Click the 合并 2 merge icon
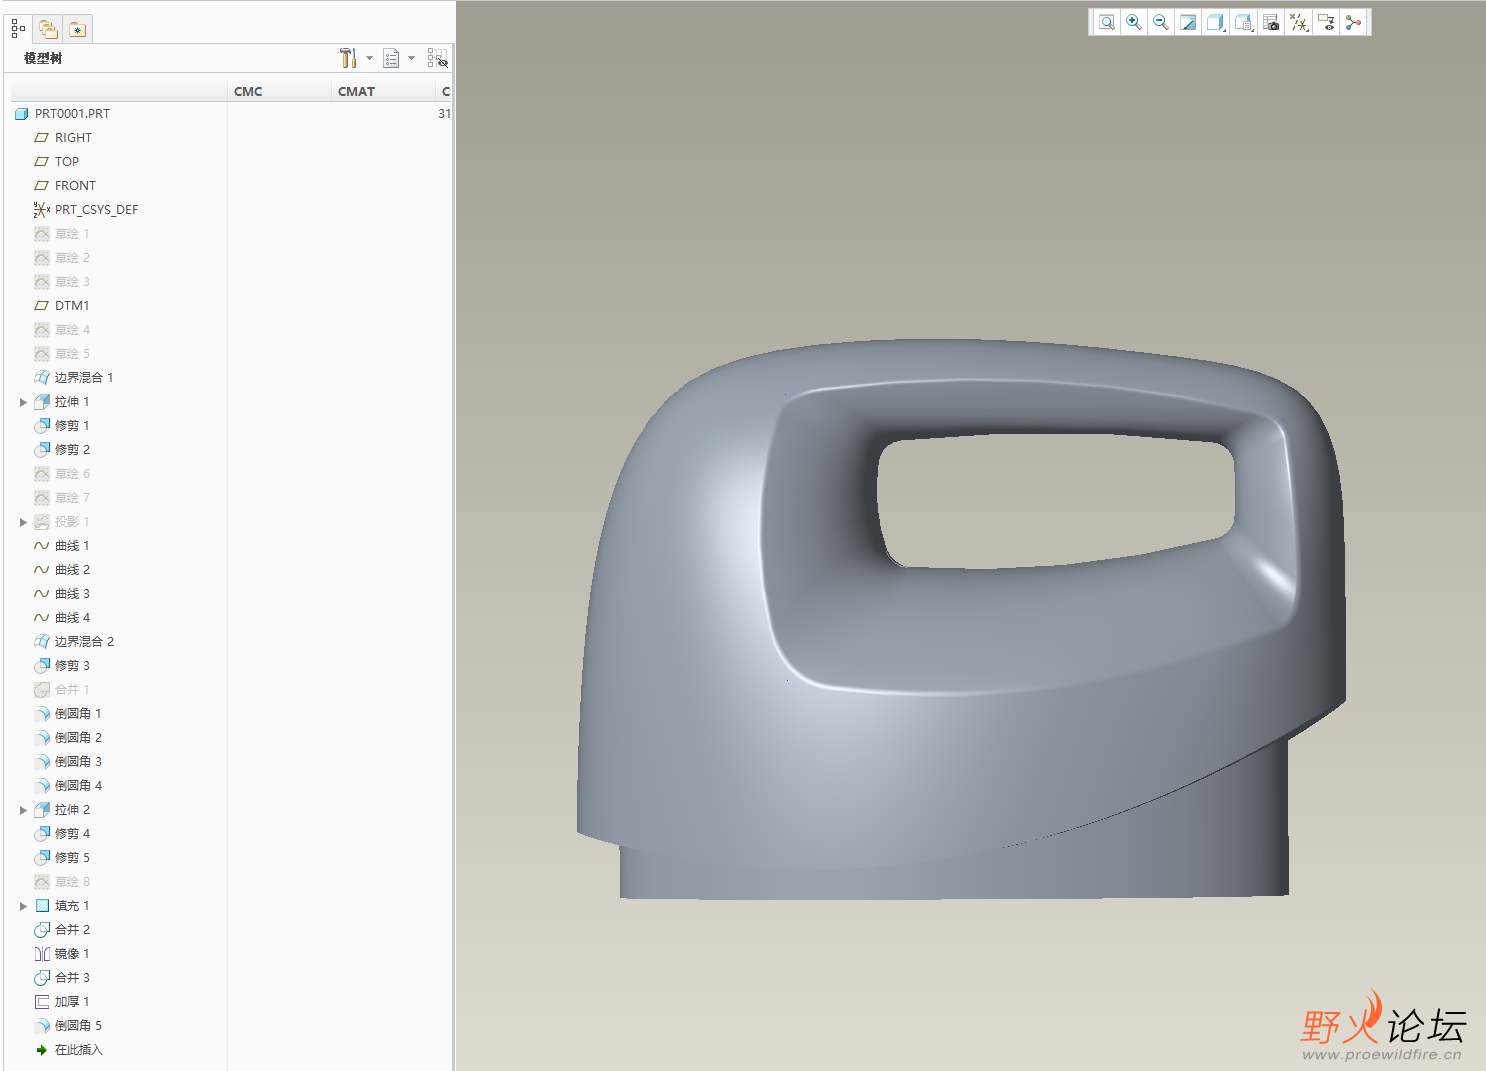The image size is (1486, 1071). [42, 930]
